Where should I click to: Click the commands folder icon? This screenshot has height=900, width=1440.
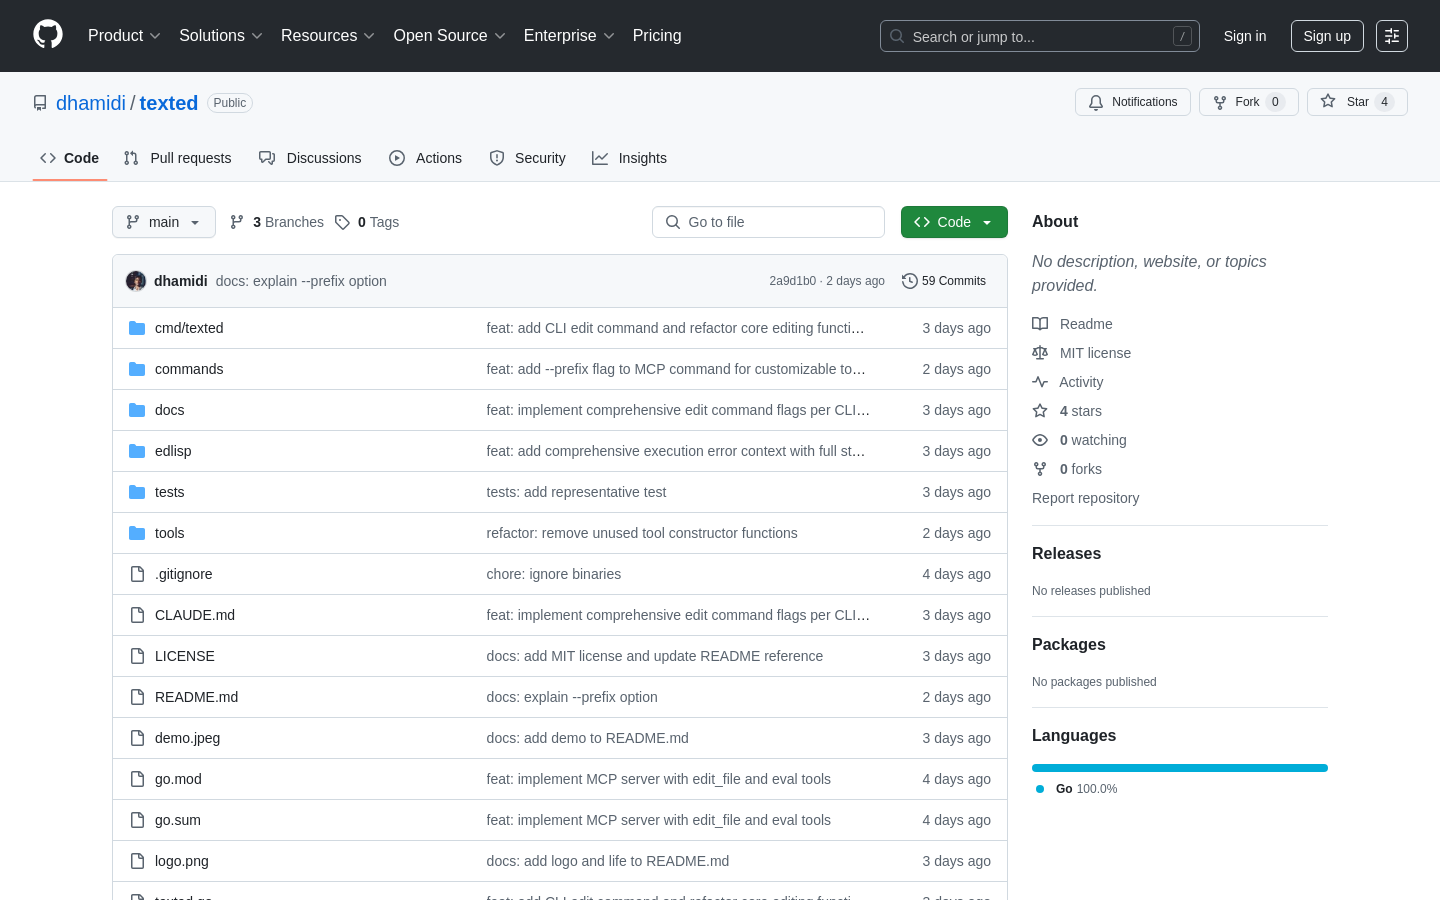click(137, 369)
